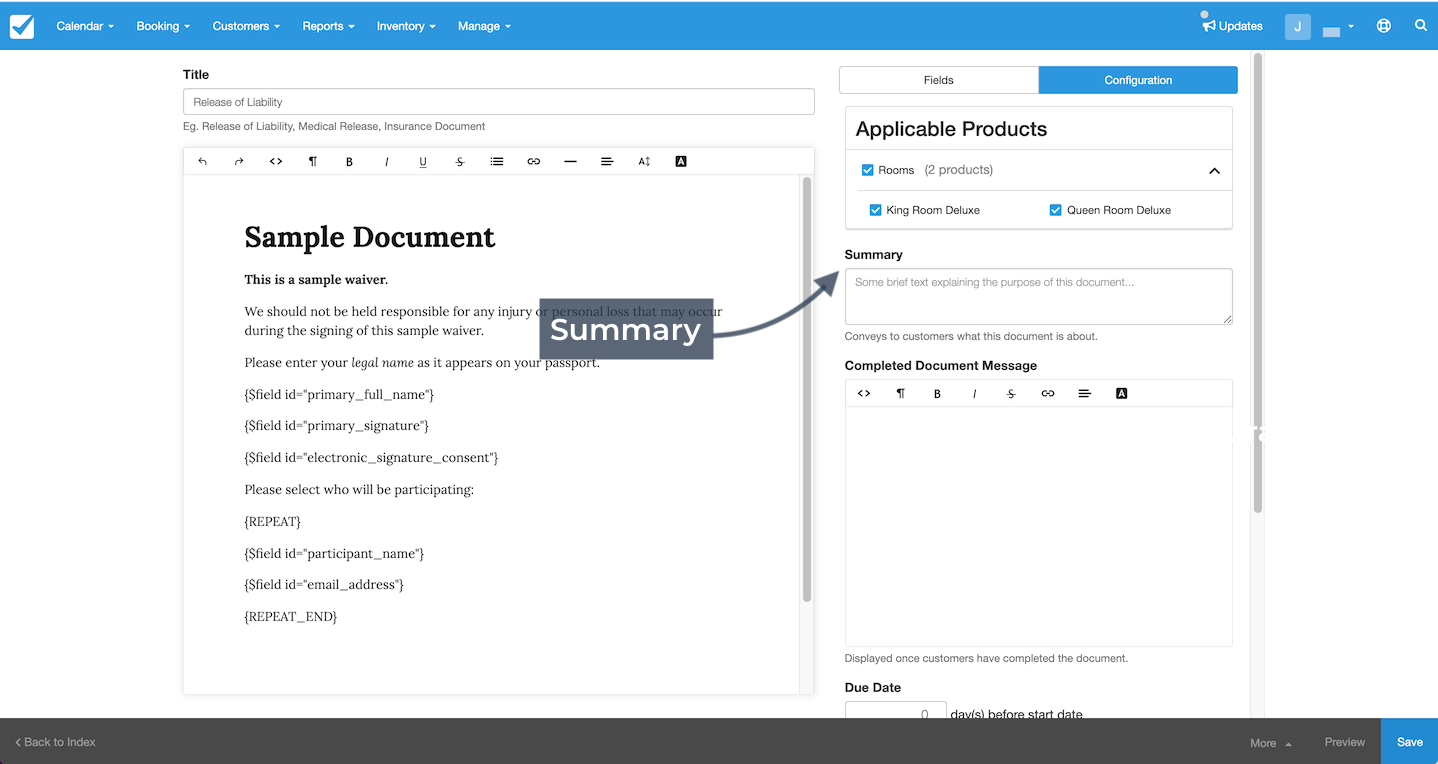This screenshot has height=764, width=1438.
Task: Click the Title input field
Action: pos(498,102)
